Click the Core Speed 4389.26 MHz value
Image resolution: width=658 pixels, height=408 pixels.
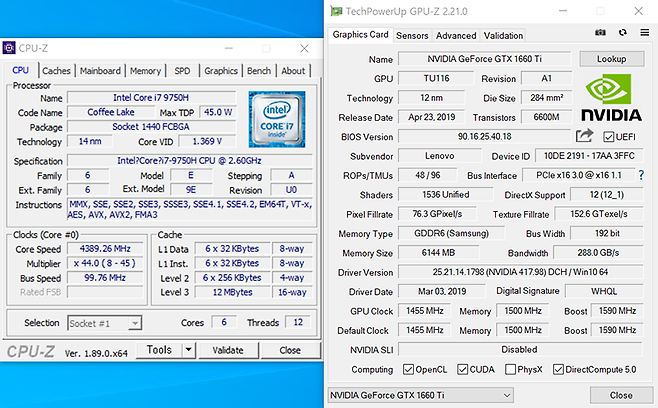point(105,248)
